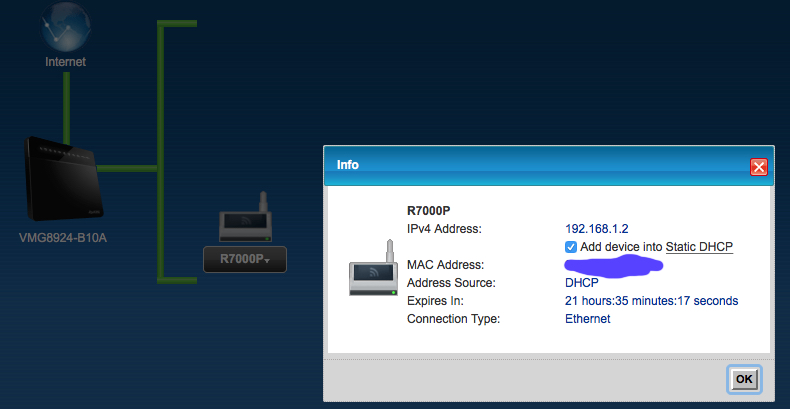
Task: Click the MAC Address label
Action: 445,264
